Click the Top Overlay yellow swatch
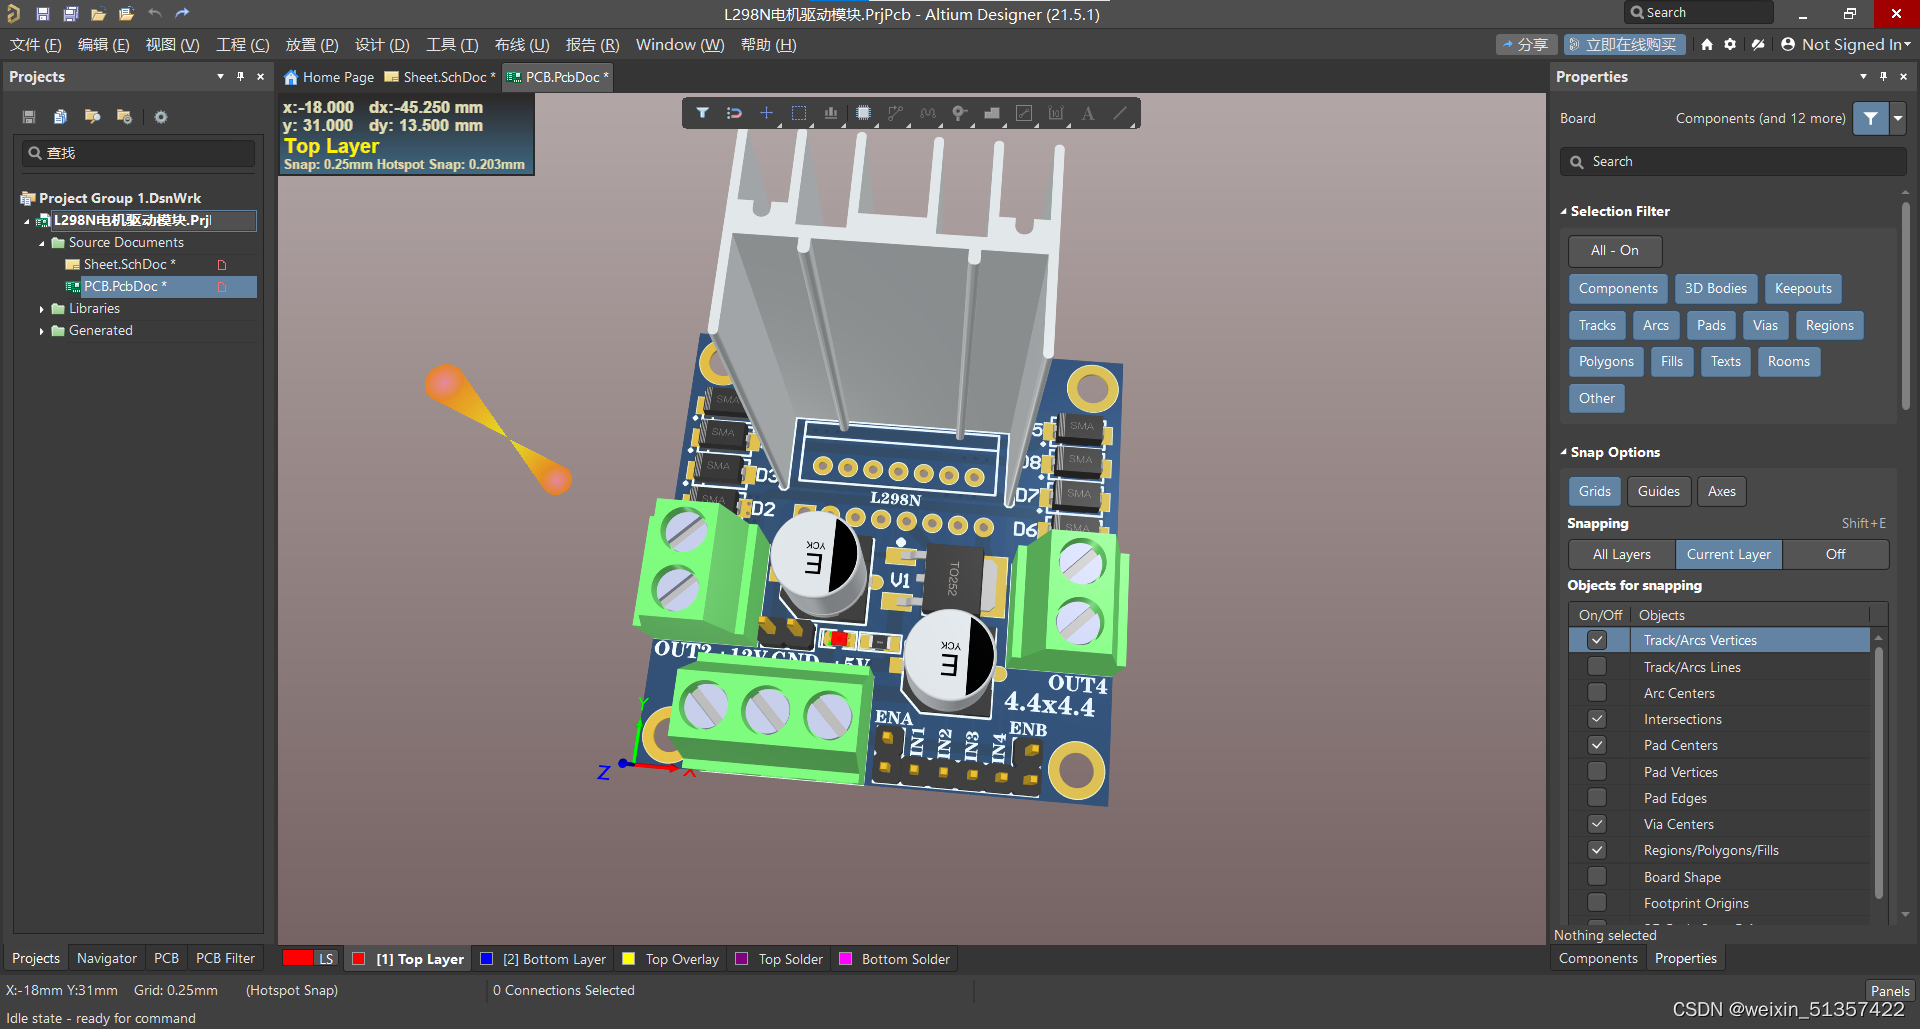Screen dimensions: 1920x1029 (x=629, y=958)
